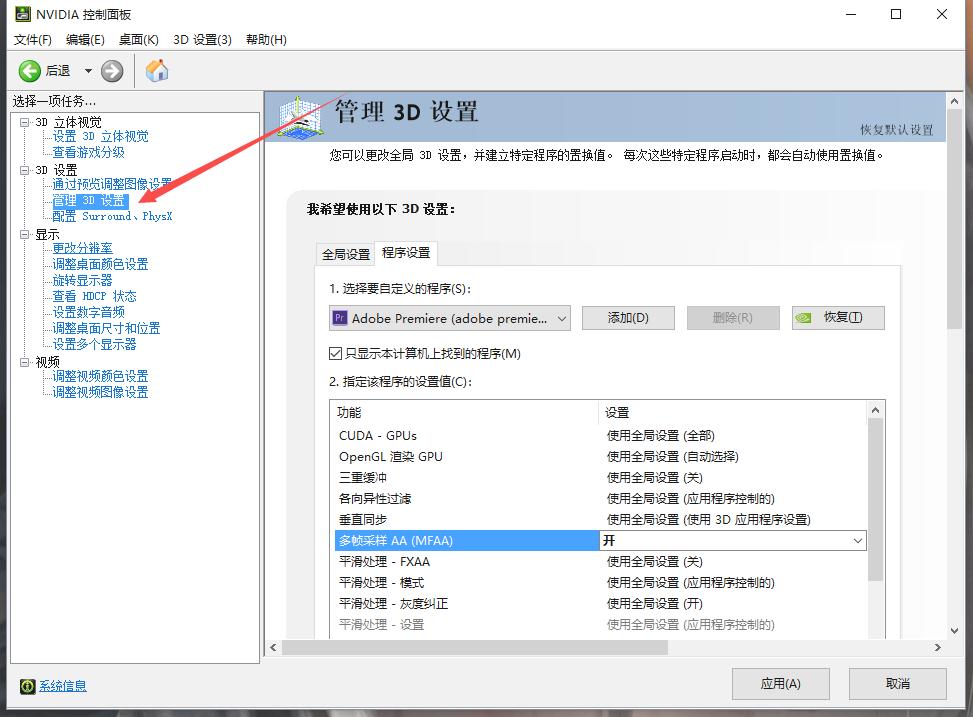The width and height of the screenshot is (973, 717).
Task: Click the 添加(D) button
Action: [628, 318]
